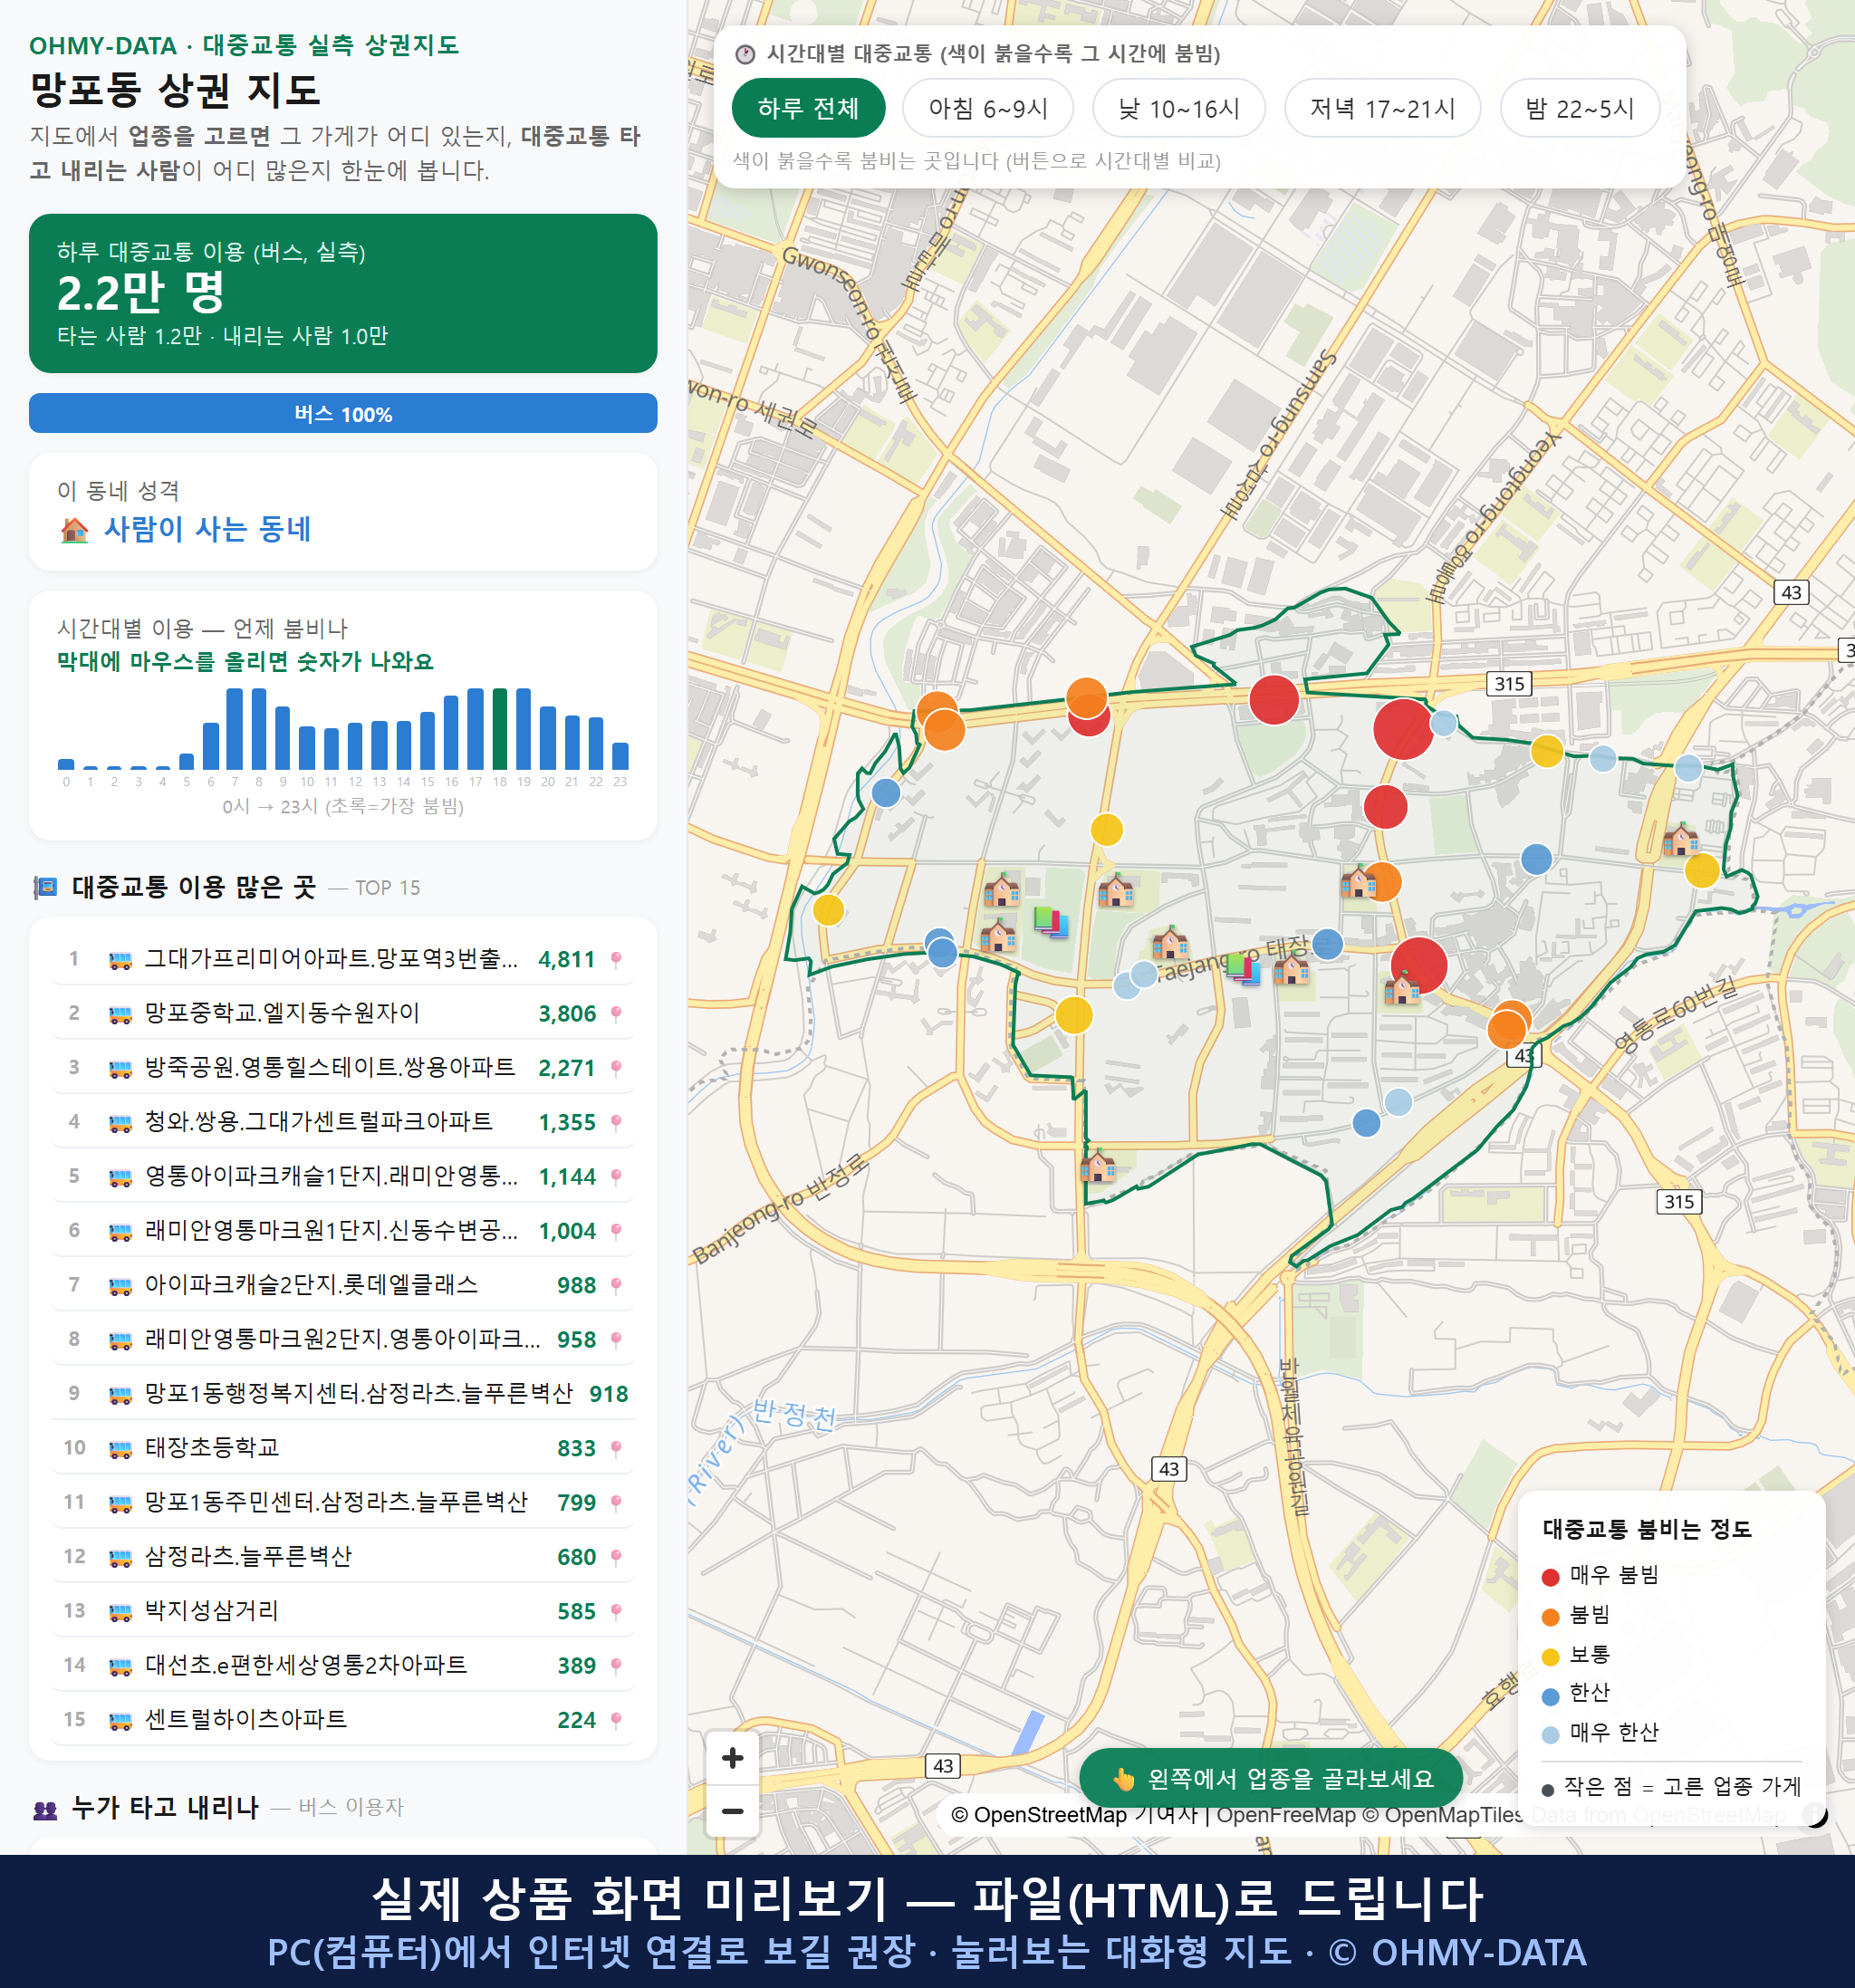1855x1988 pixels.
Task: Select 망포1동주민센터 list row
Action: (343, 1502)
